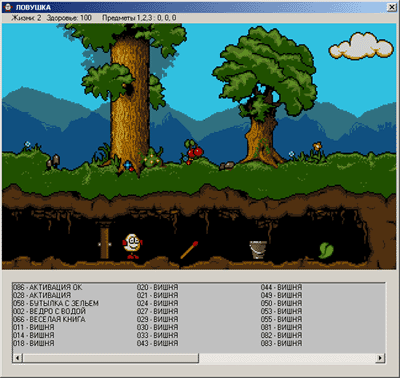Screen dimensions: 400x378
Task: Pick up the matchstick in cave
Action: [x=189, y=250]
